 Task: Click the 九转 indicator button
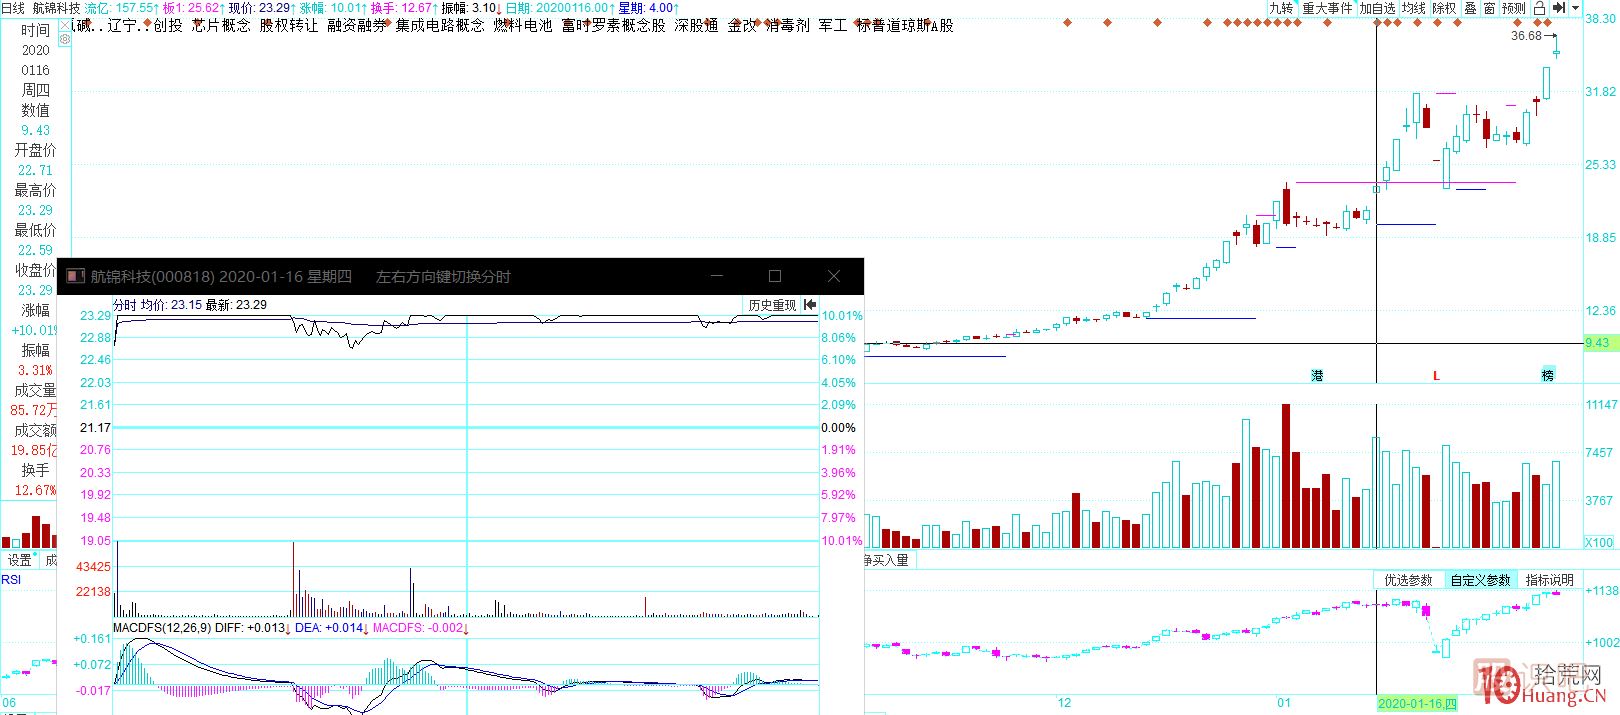pos(1281,8)
